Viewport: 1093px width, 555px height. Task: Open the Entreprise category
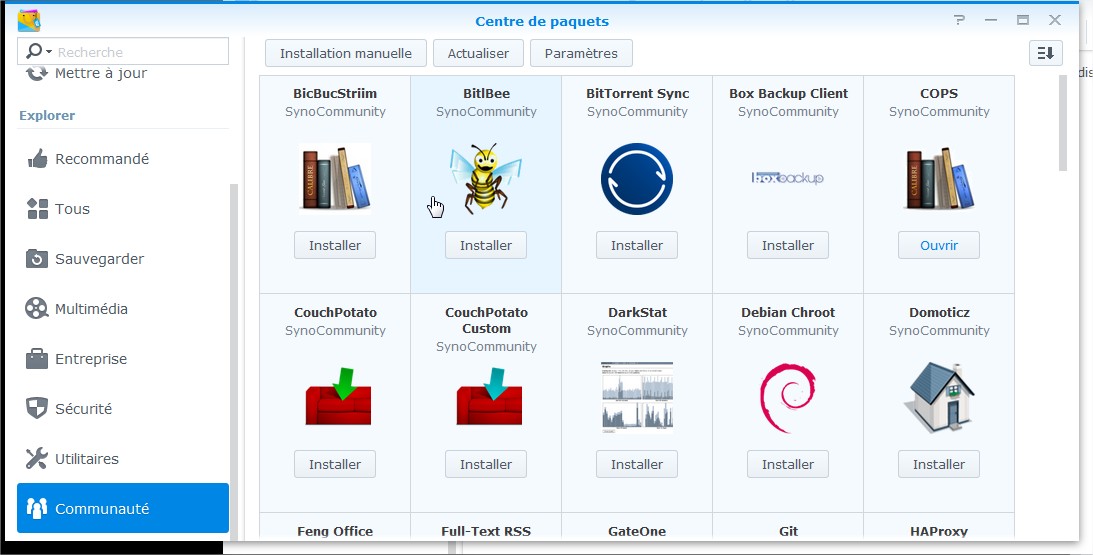pos(123,359)
